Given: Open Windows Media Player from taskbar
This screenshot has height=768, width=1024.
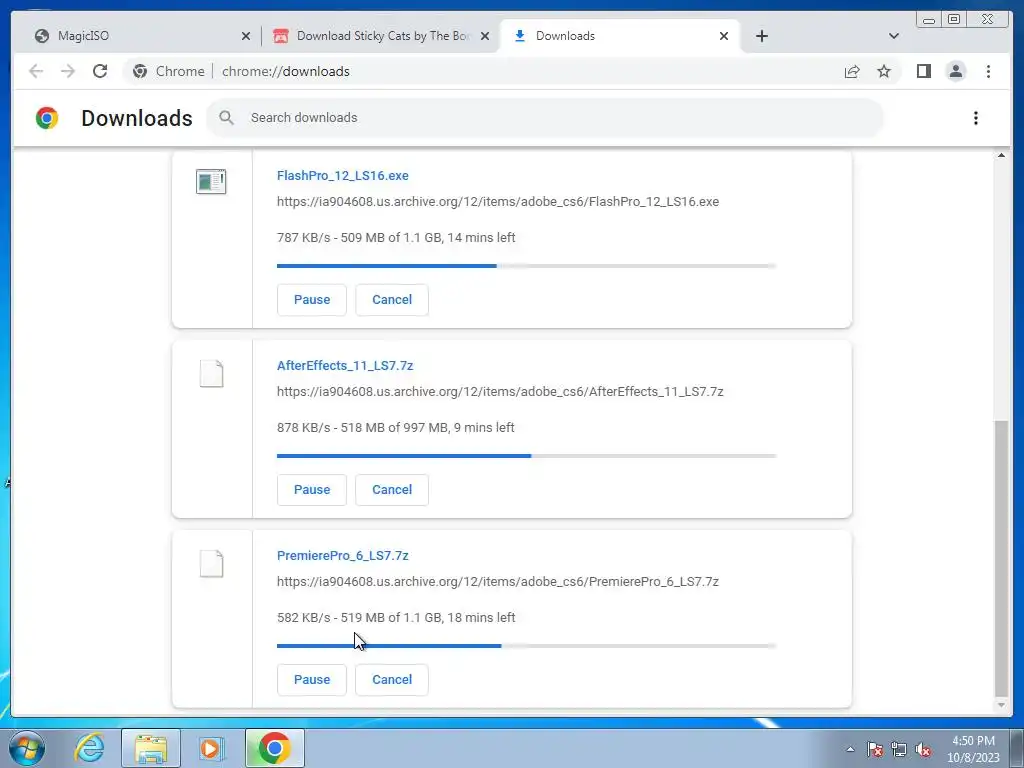Looking at the screenshot, I should click(x=212, y=748).
